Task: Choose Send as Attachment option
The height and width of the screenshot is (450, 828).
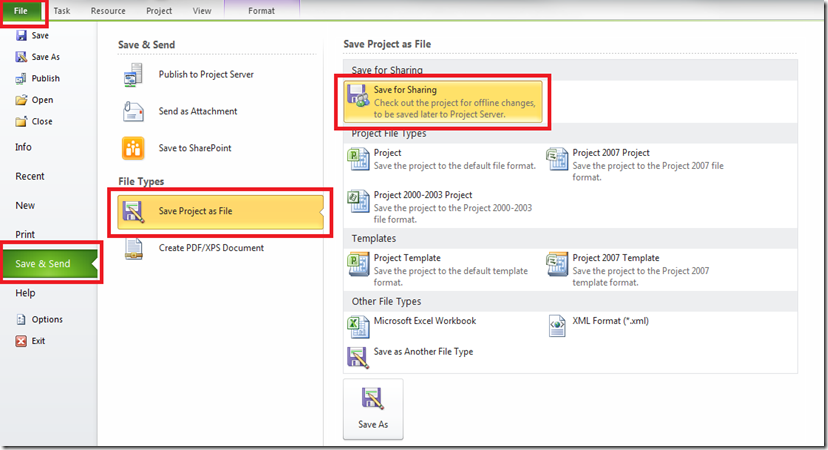Action: click(198, 111)
